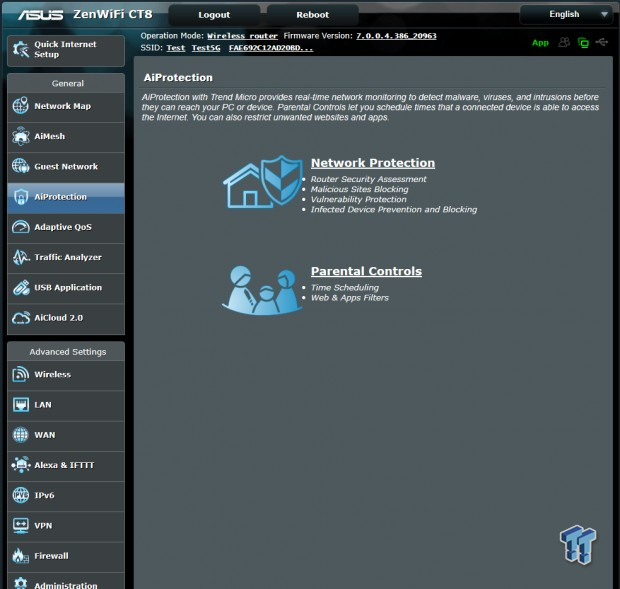
Task: Click the Wireless signal icon
Action: click(21, 374)
